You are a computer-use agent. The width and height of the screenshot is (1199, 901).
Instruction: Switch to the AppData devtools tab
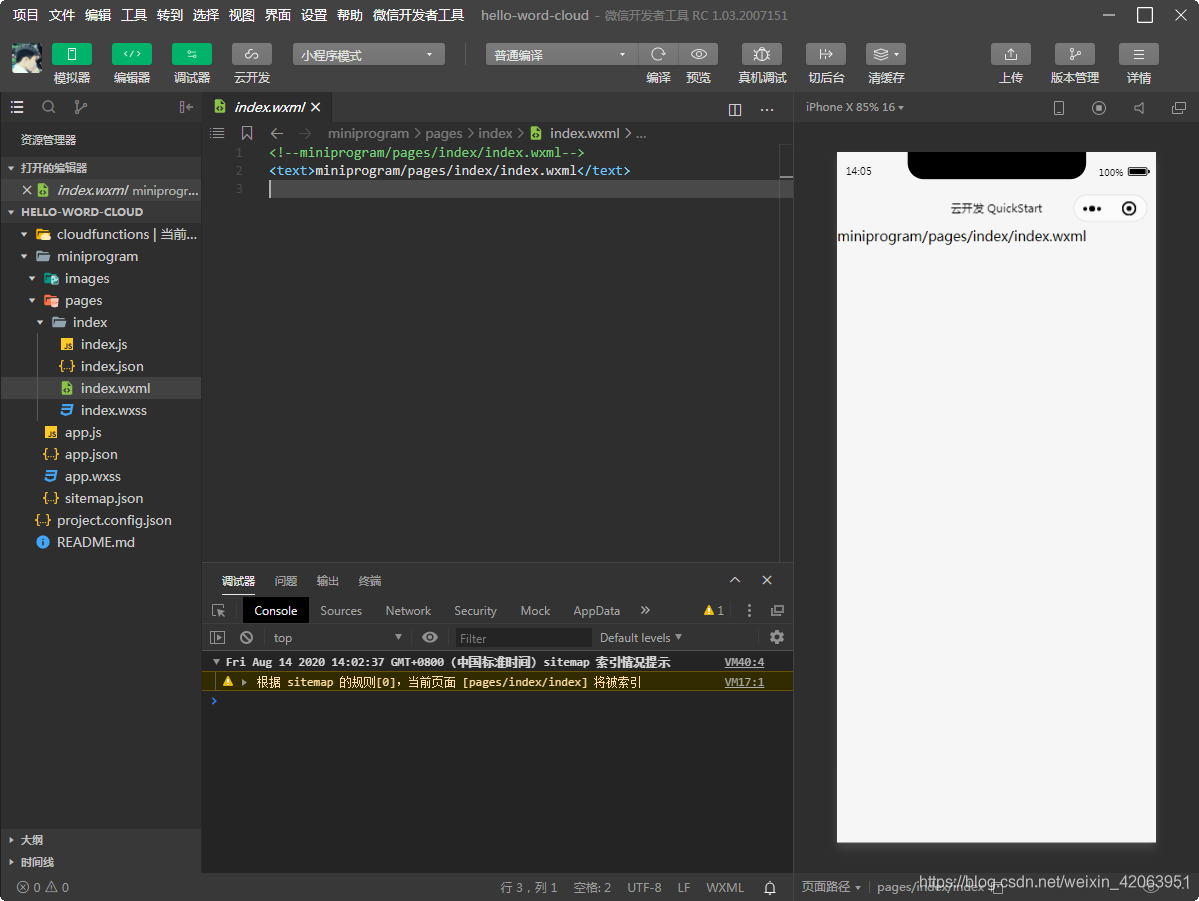596,610
